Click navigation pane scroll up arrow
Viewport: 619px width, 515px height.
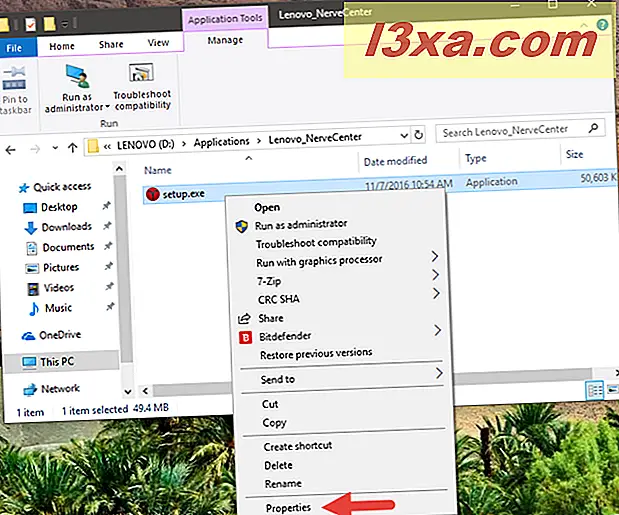pyautogui.click(x=119, y=169)
